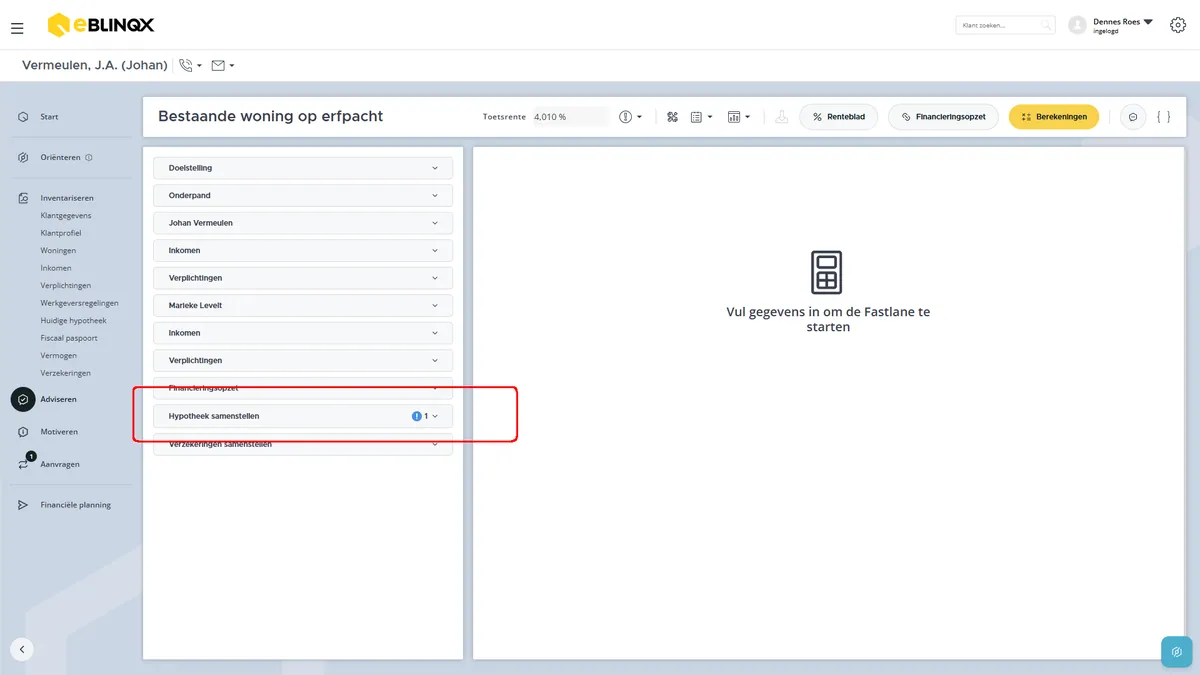The width and height of the screenshot is (1200, 675).
Task: Select Motiveren in the sidebar
Action: click(x=59, y=432)
